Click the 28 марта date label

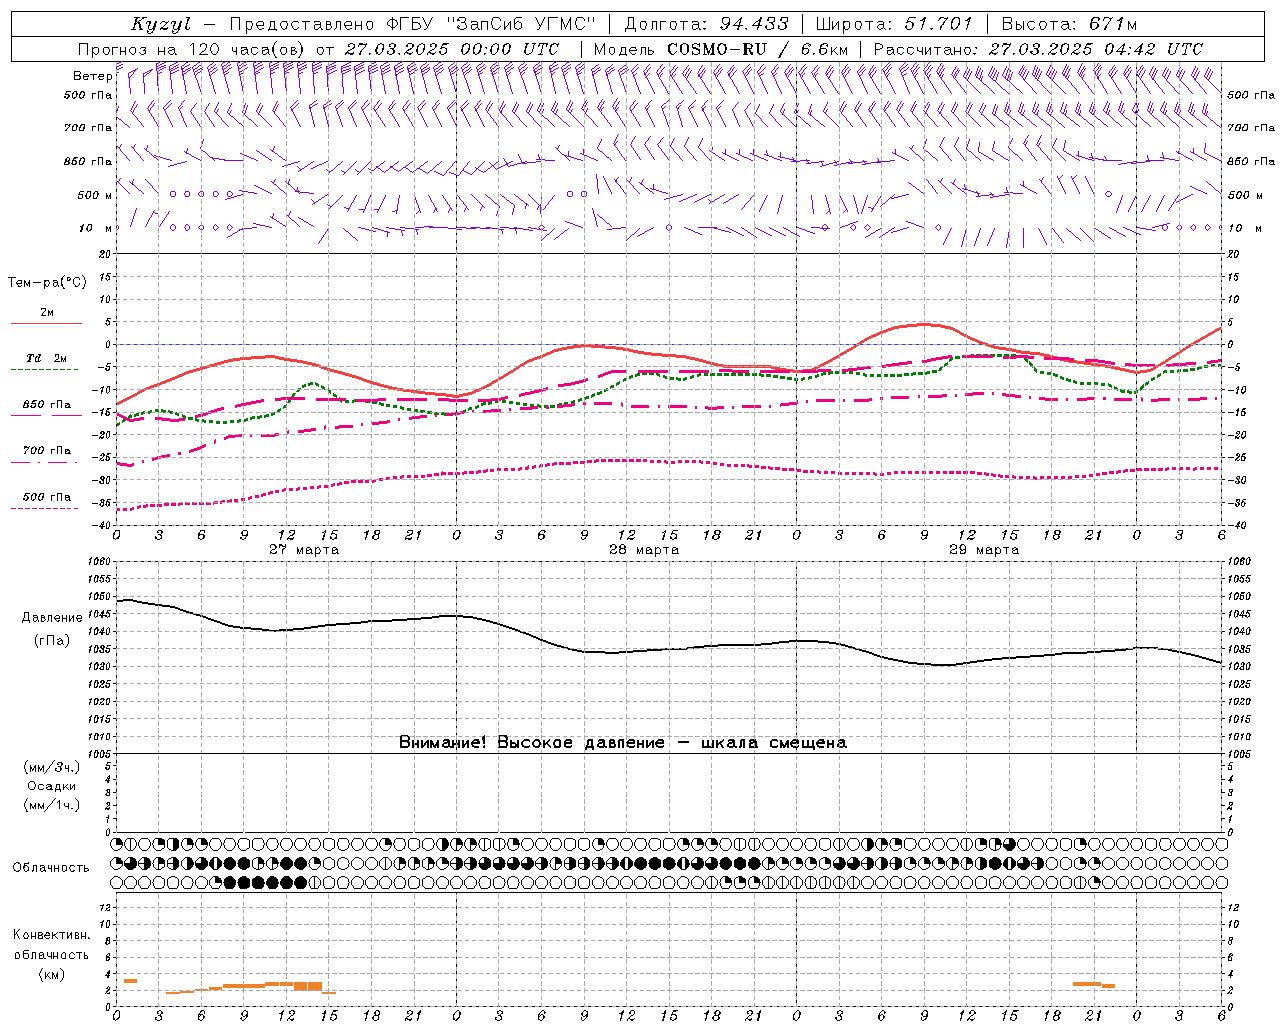644,550
